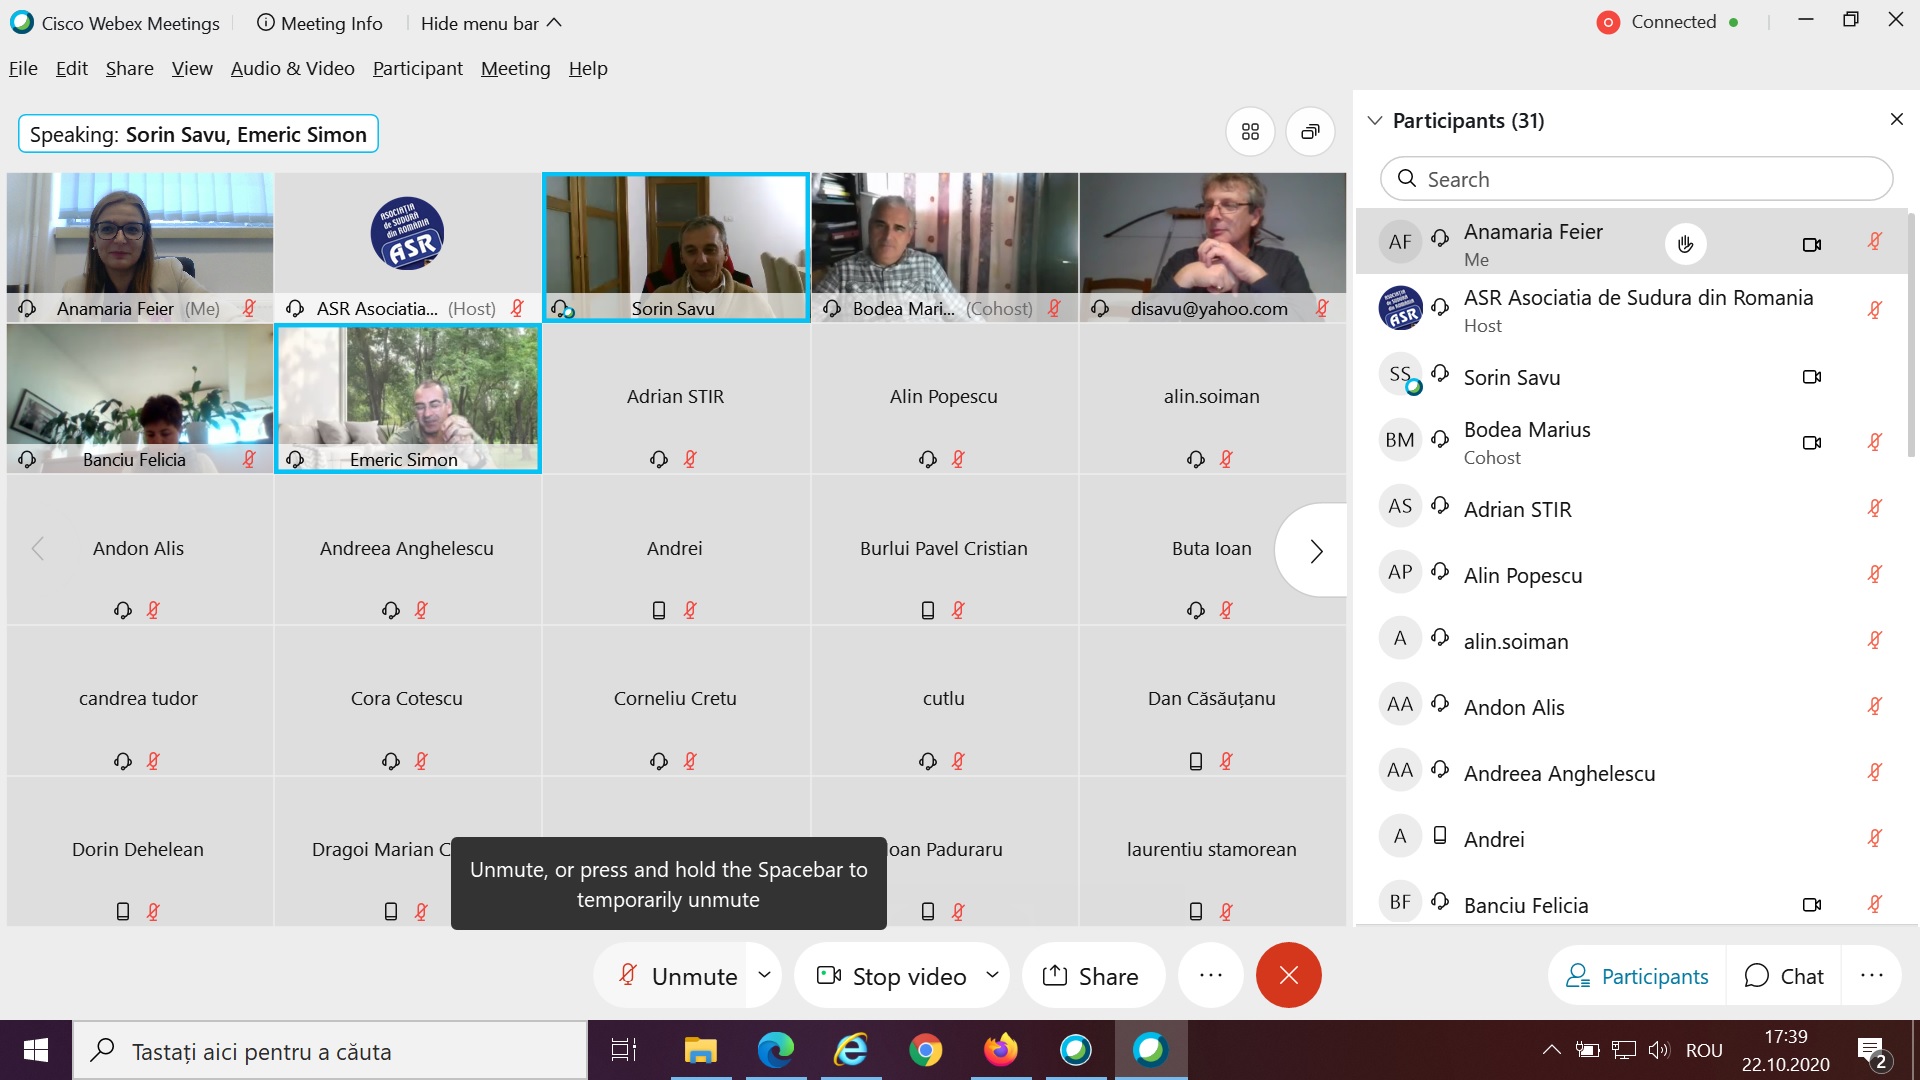Click the grid view layout icon
Image resolution: width=1920 pixels, height=1080 pixels.
pos(1250,132)
